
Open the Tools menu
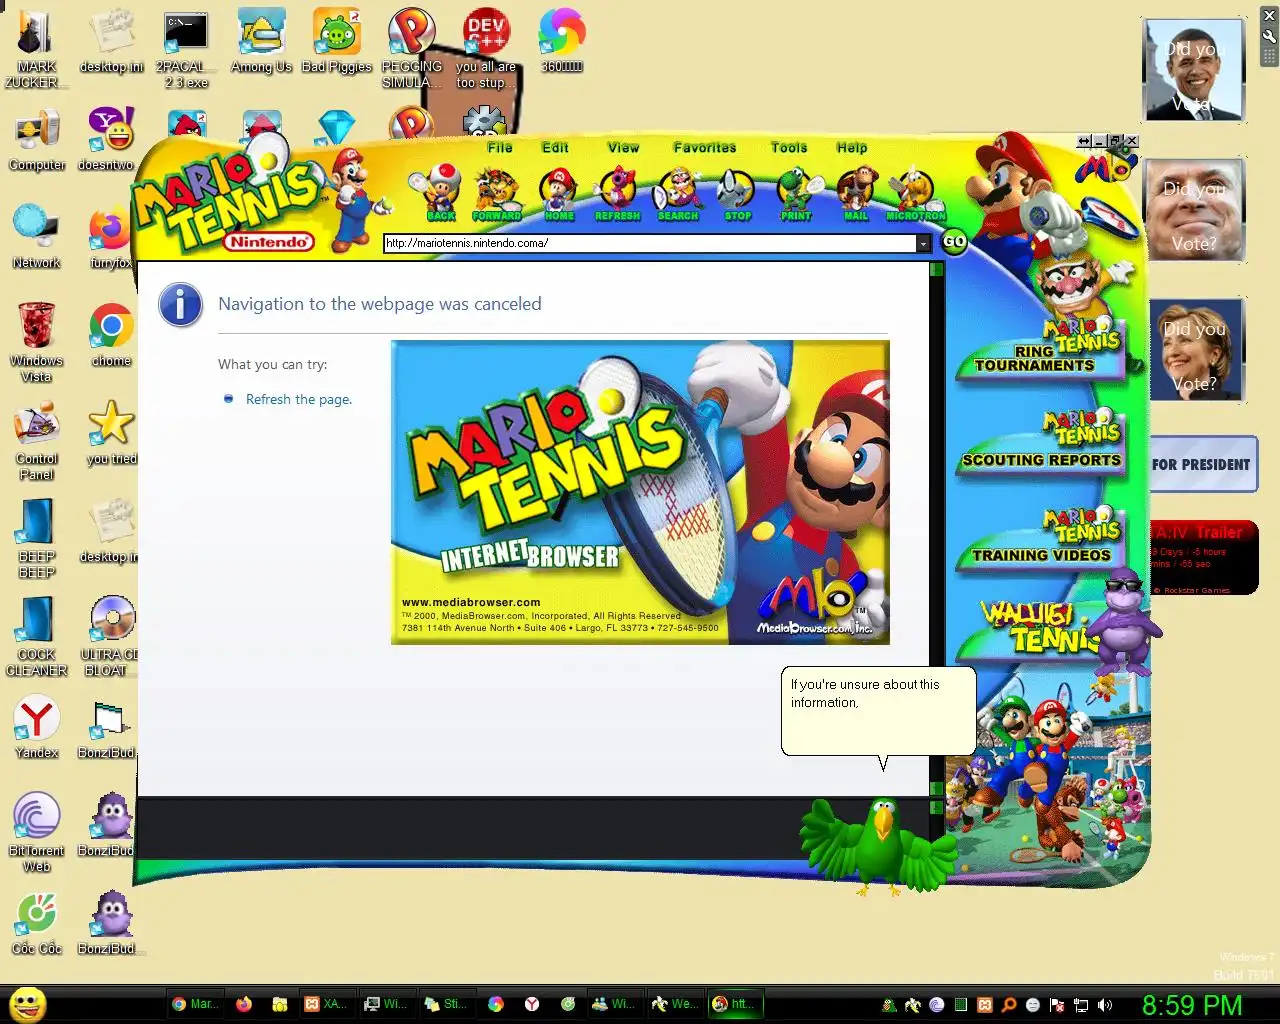click(x=789, y=147)
